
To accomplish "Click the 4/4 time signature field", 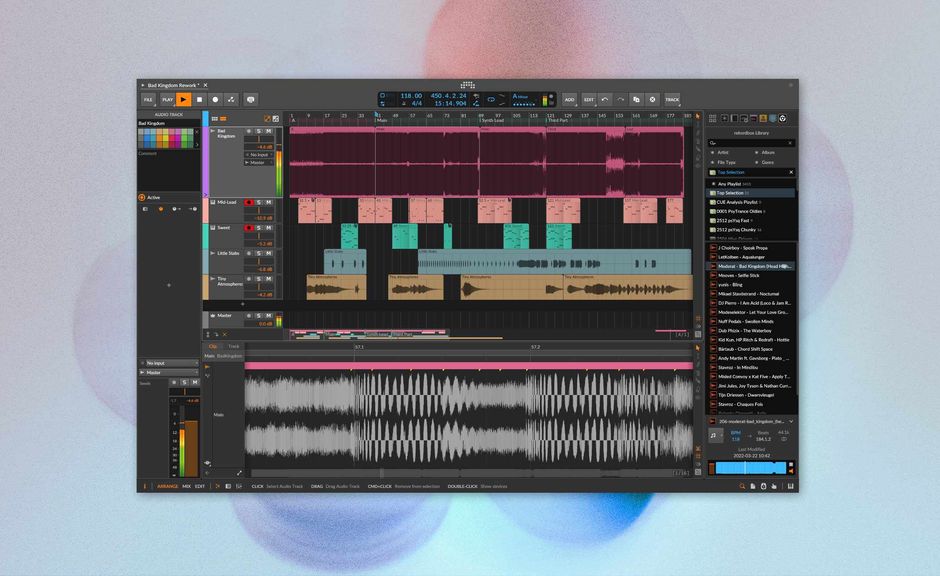I will pyautogui.click(x=416, y=103).
